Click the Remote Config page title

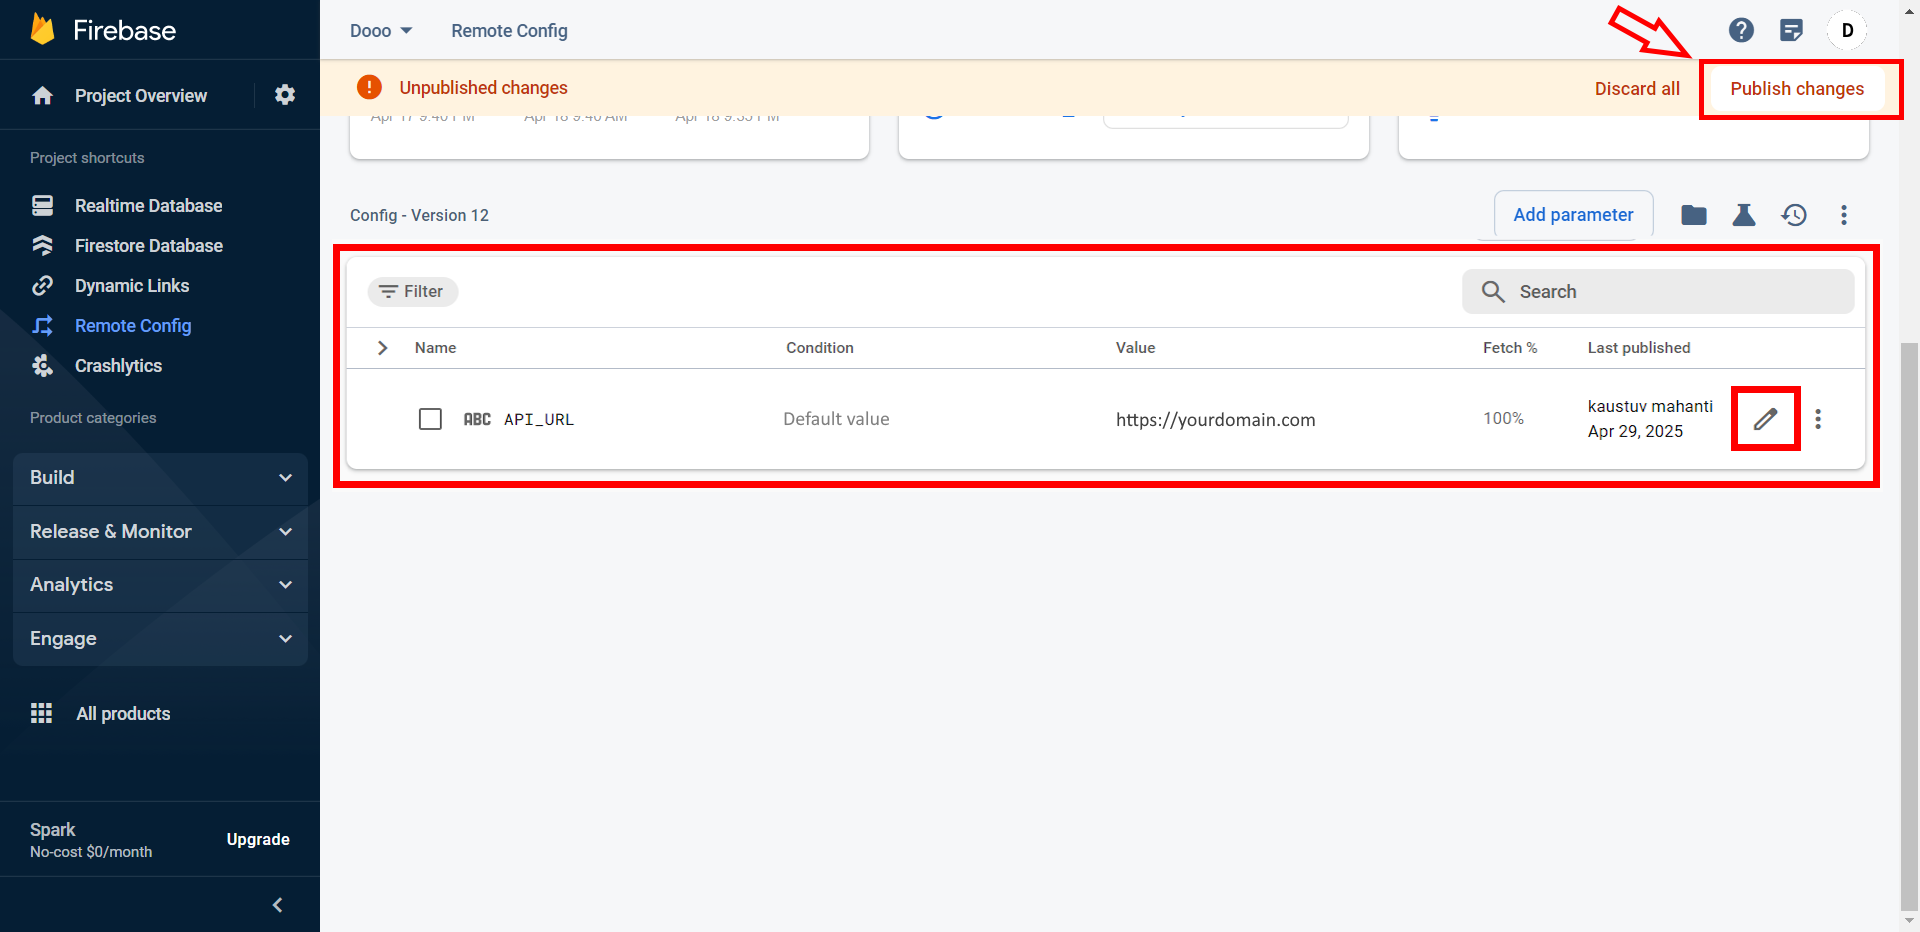coord(509,31)
